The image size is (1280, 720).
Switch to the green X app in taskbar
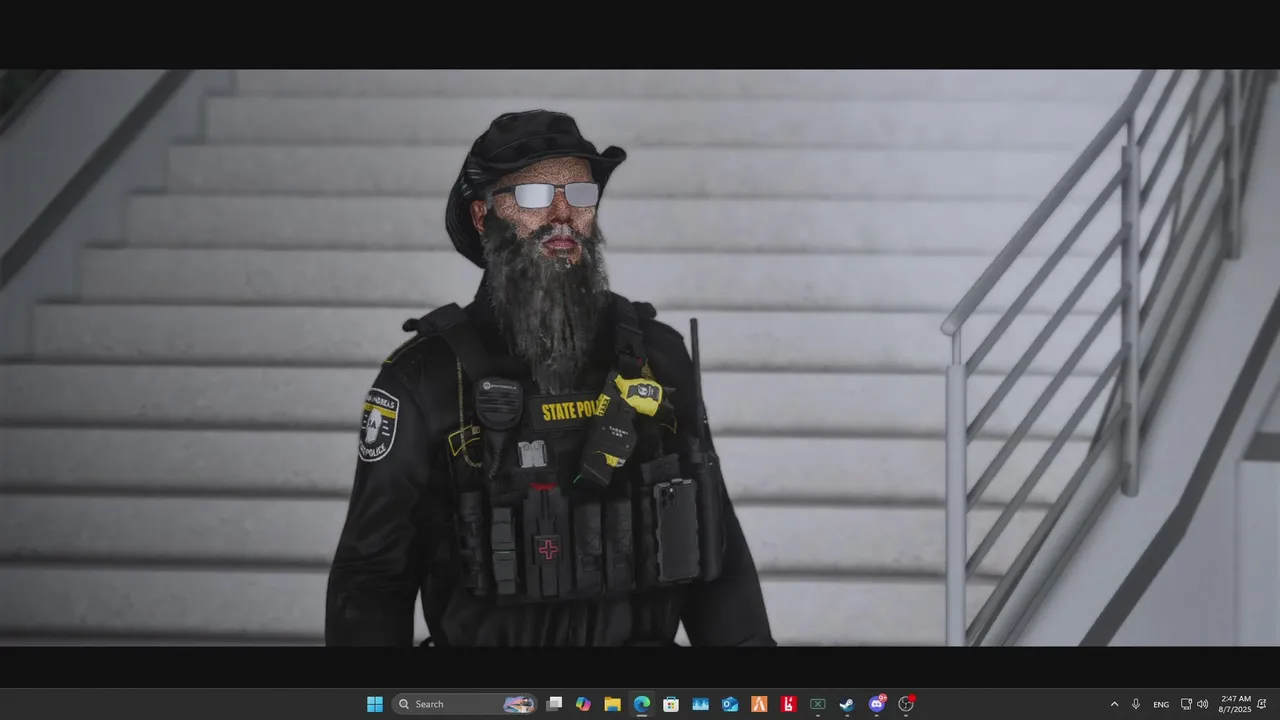click(x=817, y=704)
